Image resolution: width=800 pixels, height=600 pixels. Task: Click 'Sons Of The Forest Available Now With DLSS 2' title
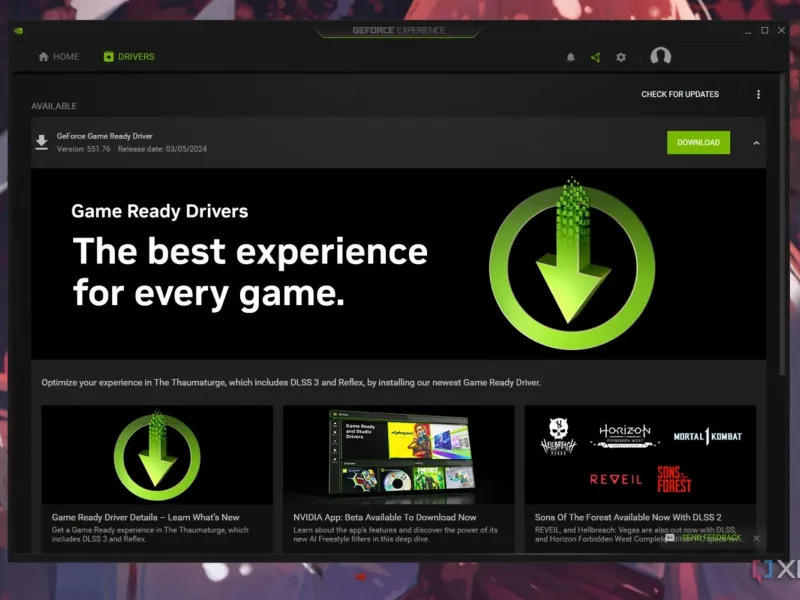[x=628, y=517]
